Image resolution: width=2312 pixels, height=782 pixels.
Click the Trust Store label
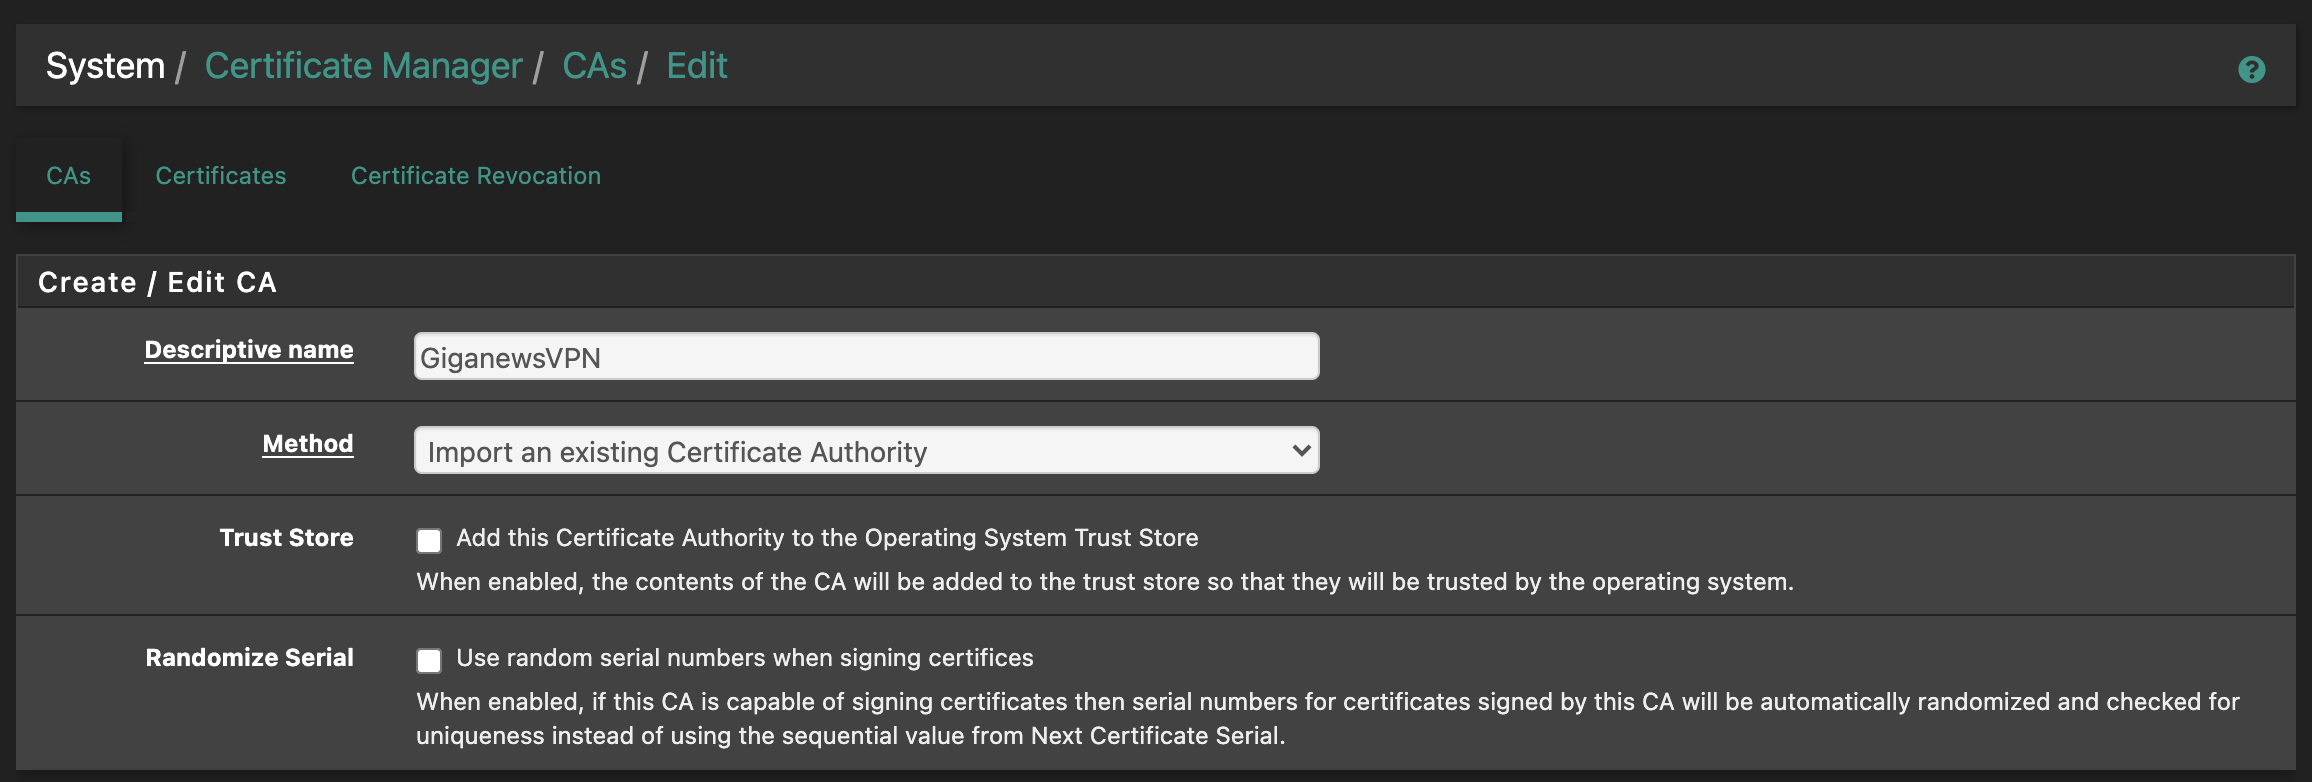pos(286,538)
